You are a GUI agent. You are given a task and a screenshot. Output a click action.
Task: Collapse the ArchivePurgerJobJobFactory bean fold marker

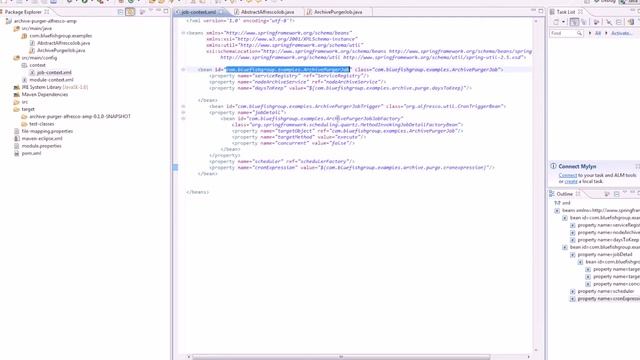point(183,119)
